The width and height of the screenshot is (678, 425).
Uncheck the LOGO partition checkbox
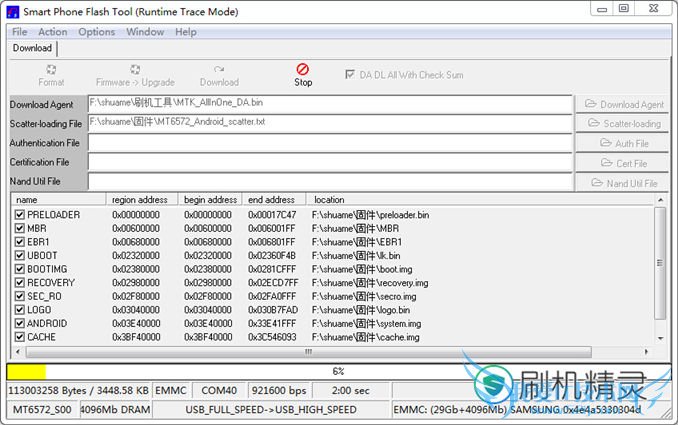tap(19, 310)
